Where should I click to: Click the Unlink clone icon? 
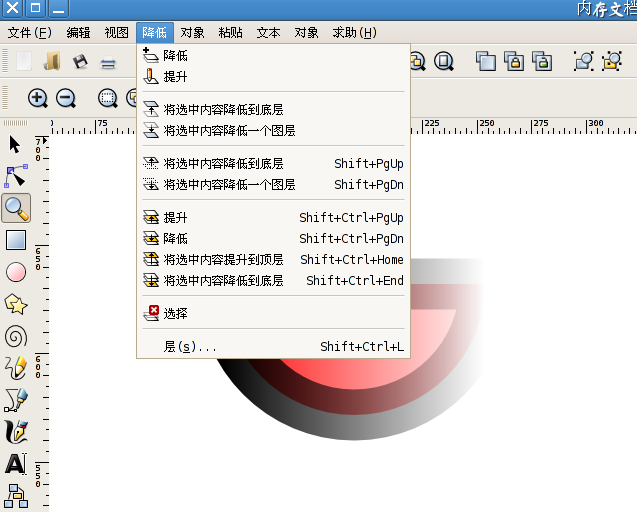542,61
